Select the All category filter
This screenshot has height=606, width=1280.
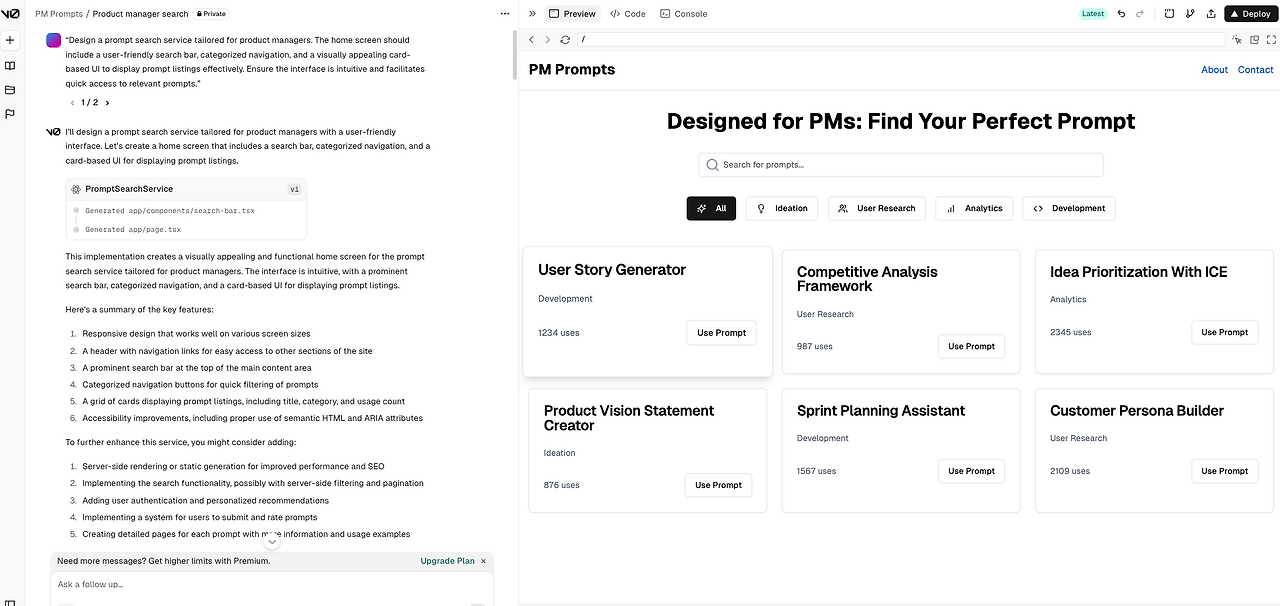pyautogui.click(x=712, y=208)
